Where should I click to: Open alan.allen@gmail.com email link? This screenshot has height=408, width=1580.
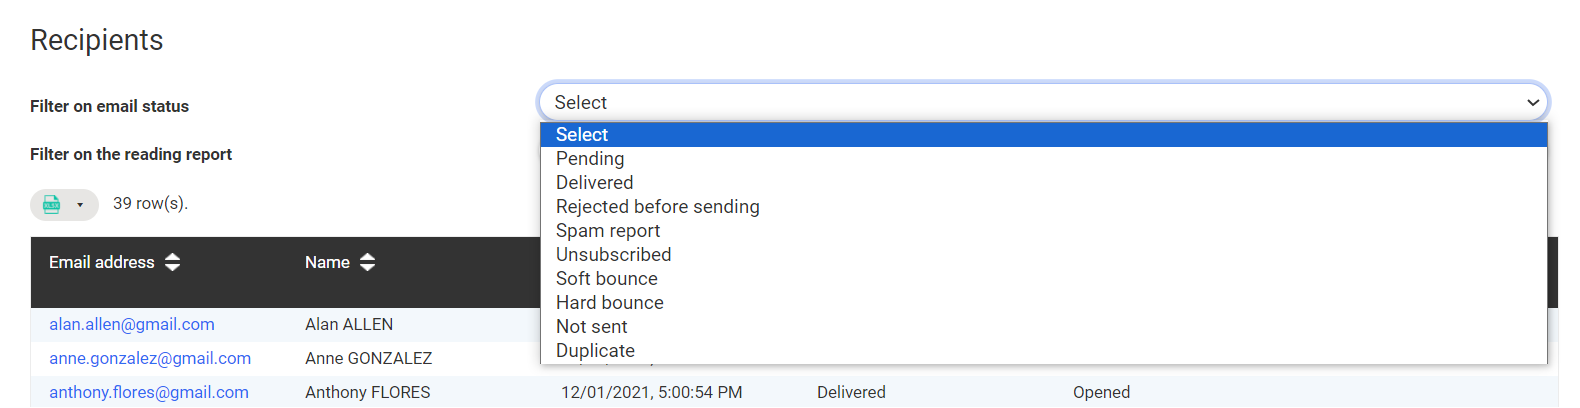tap(132, 324)
